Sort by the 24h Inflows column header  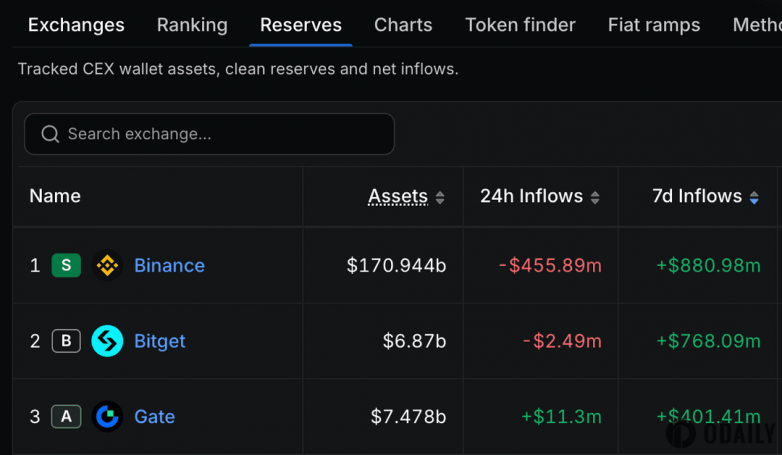click(x=531, y=196)
